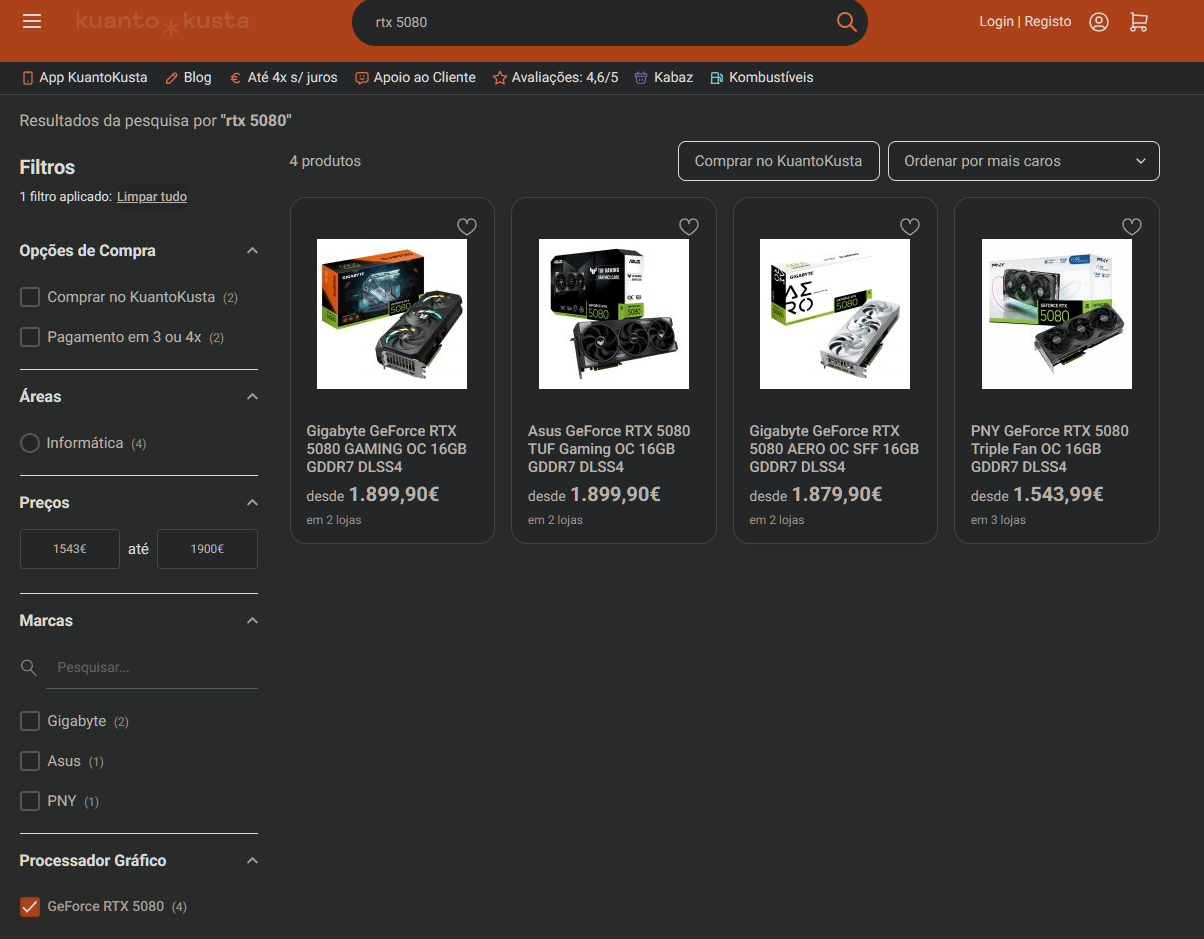Favorite the Gigabyte GAMING OC card
Screen dimensions: 1204x939
467,227
